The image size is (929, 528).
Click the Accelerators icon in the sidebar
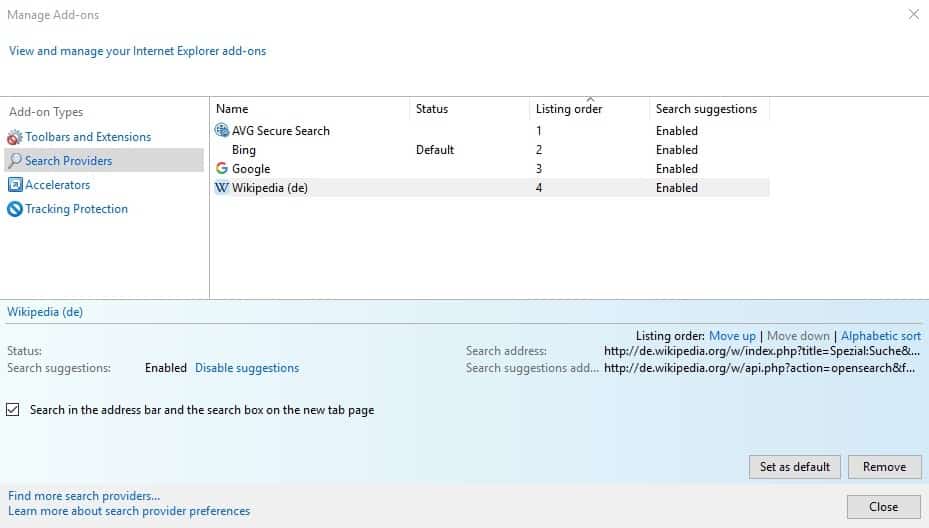[x=15, y=185]
